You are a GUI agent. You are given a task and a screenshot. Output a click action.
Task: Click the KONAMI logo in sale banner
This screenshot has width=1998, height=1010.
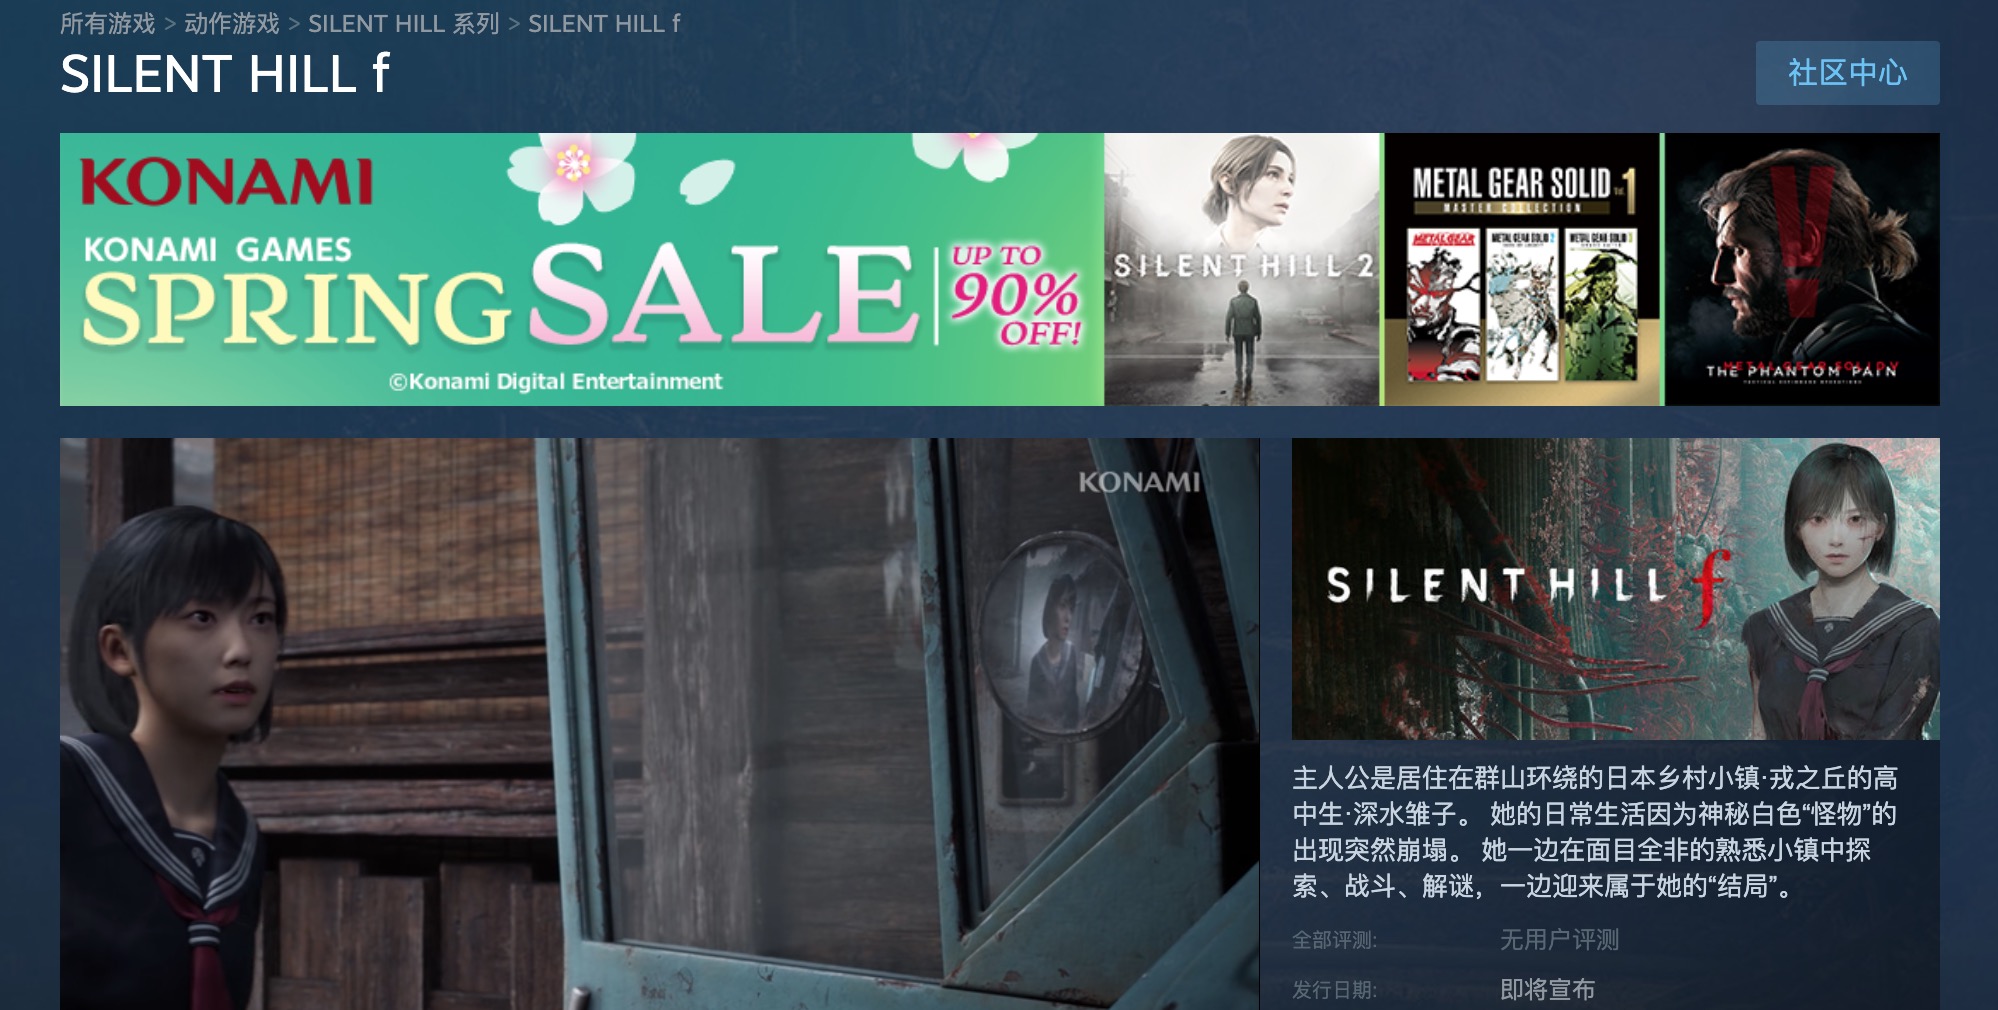227,182
